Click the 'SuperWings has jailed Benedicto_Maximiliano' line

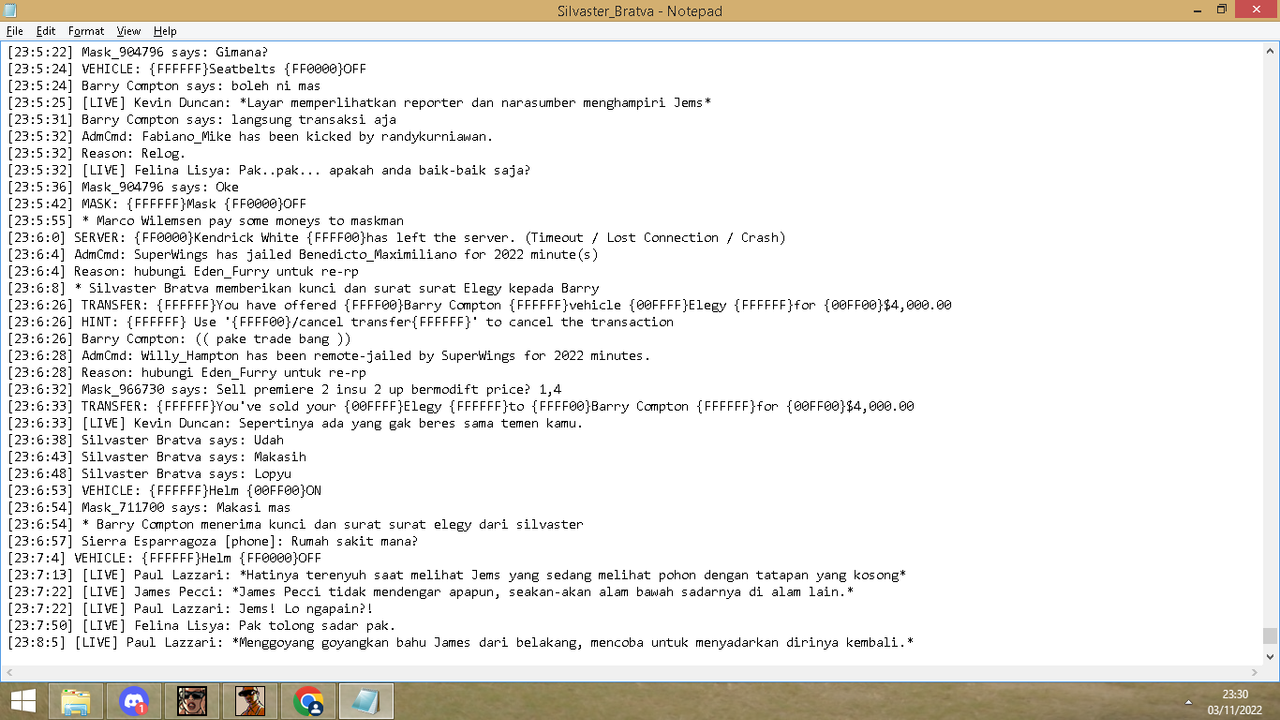point(303,254)
